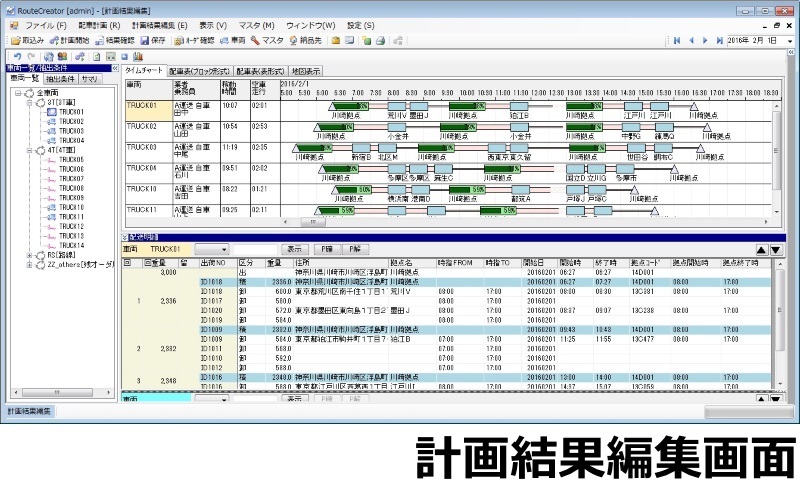Collapse the 全車両 tree root node
Image resolution: width=800 pixels, height=500 pixels.
click(18, 93)
